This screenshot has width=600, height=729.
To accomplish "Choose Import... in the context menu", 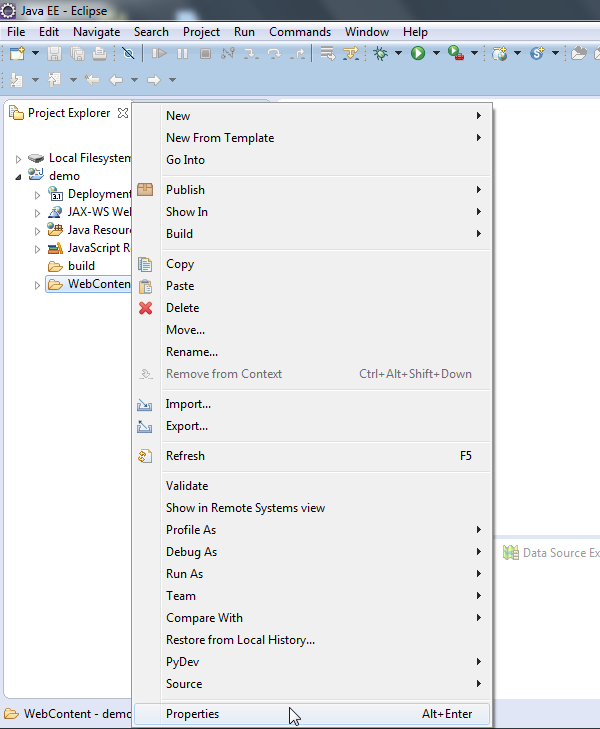I will pos(311,404).
